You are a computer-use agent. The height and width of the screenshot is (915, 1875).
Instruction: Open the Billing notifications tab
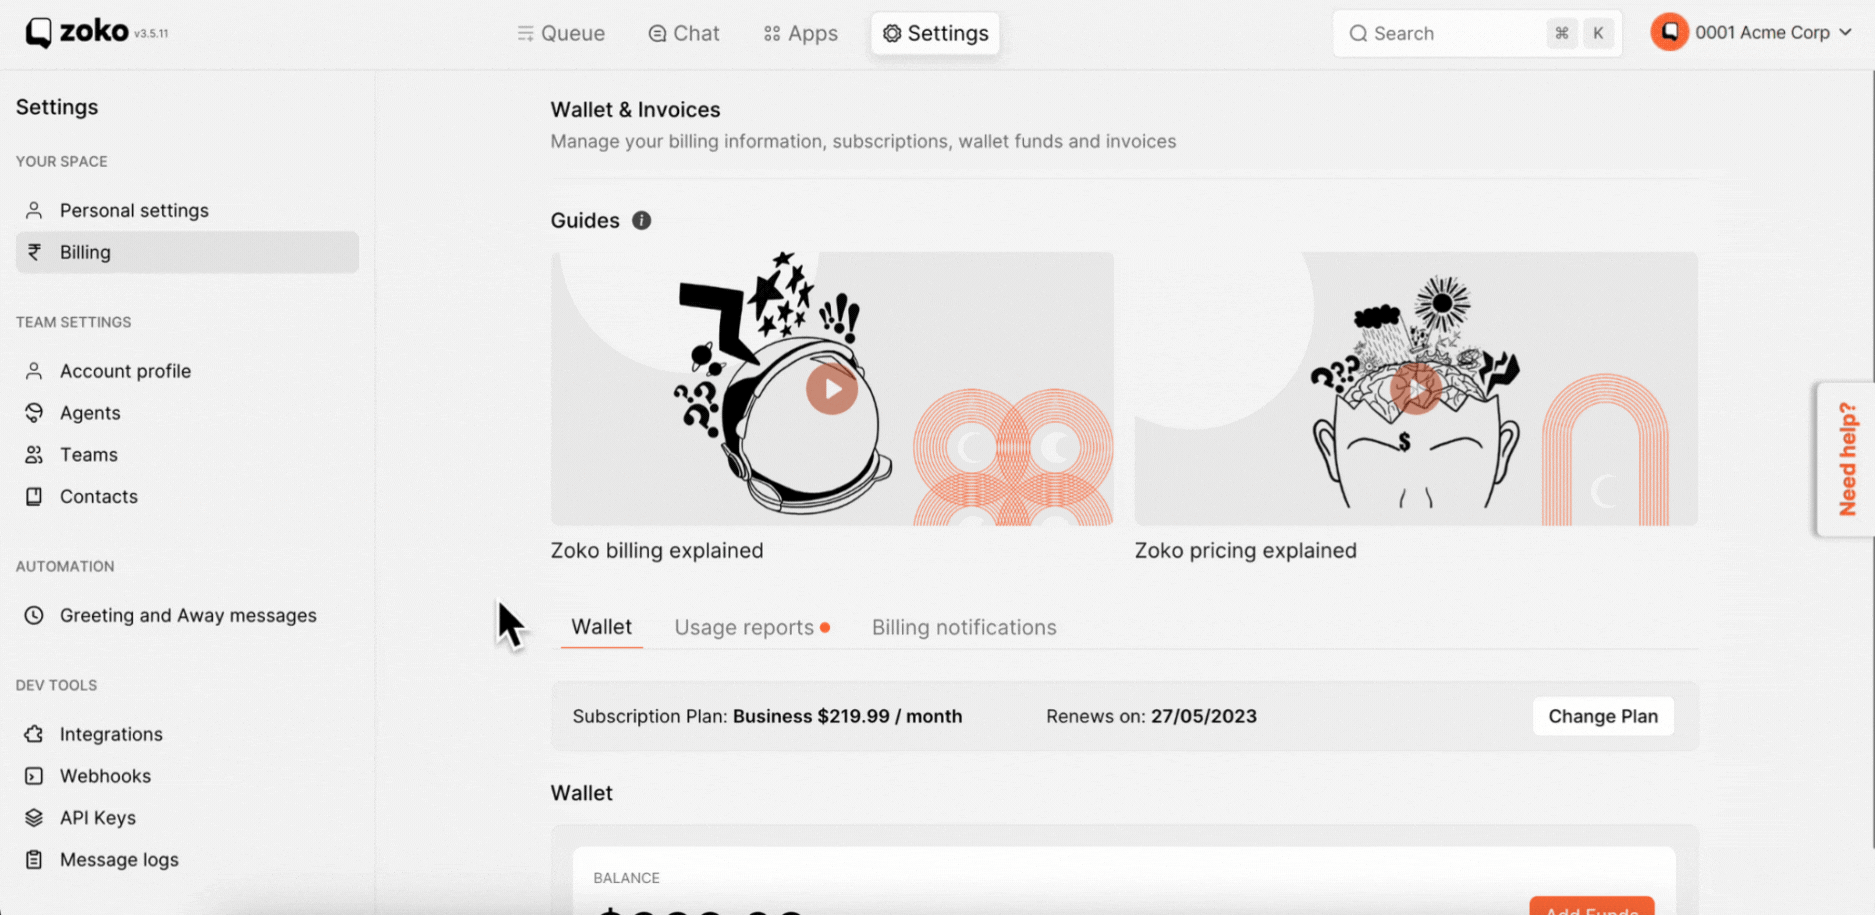964,627
